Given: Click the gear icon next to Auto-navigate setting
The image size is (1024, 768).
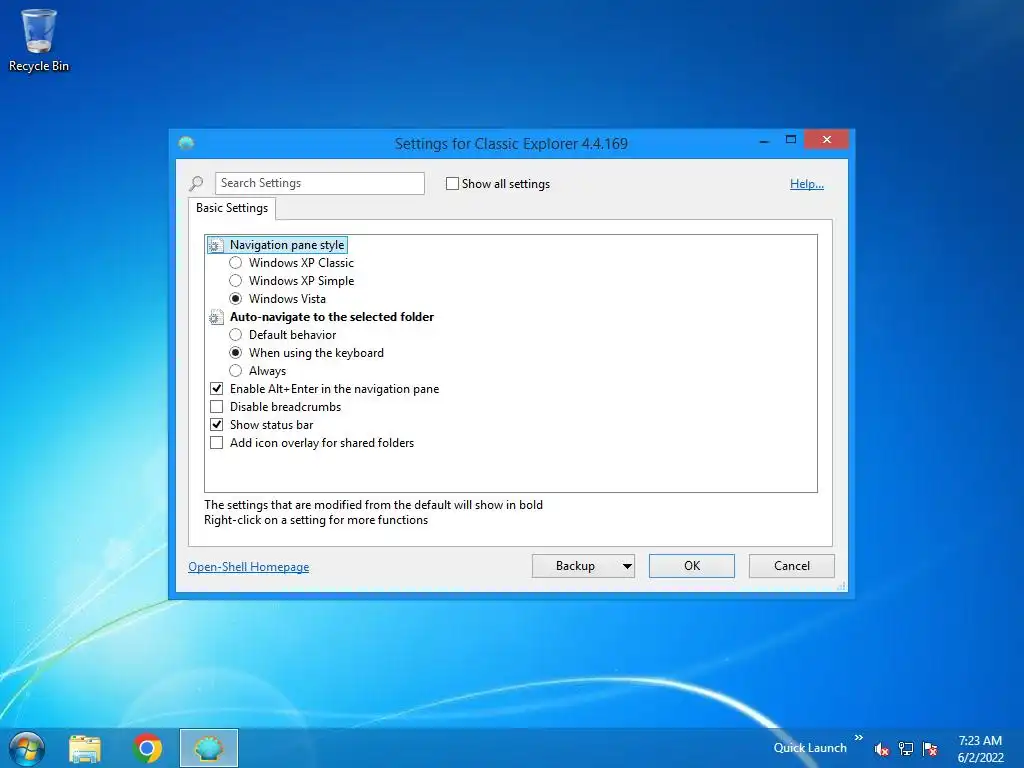Looking at the screenshot, I should [x=216, y=317].
